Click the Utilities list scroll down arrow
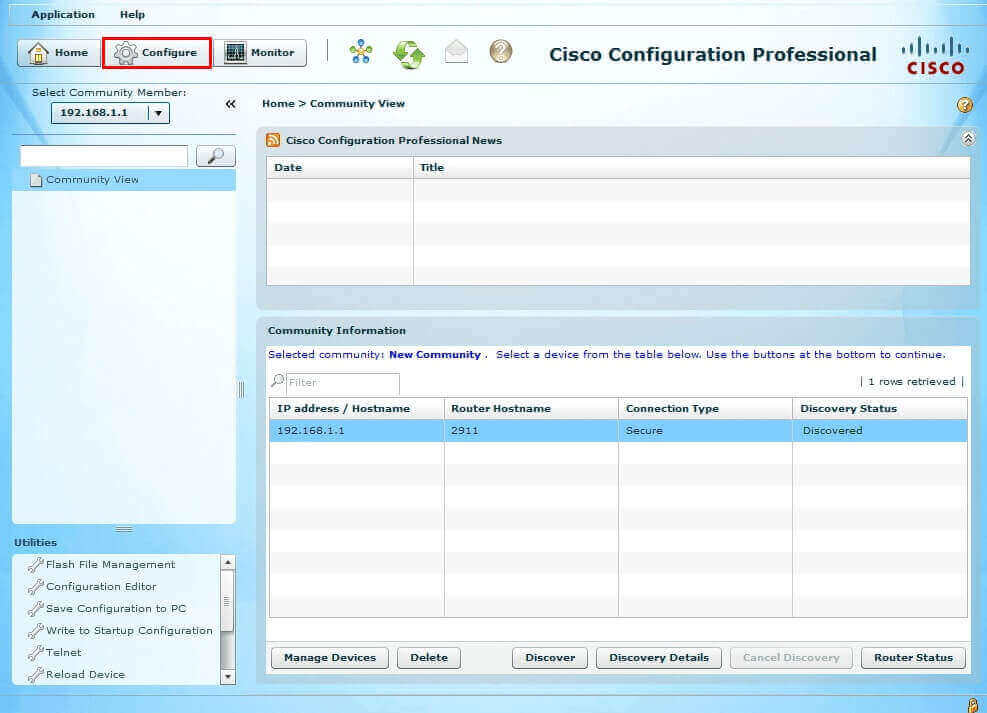Screen dimensions: 987x713 (x=228, y=677)
